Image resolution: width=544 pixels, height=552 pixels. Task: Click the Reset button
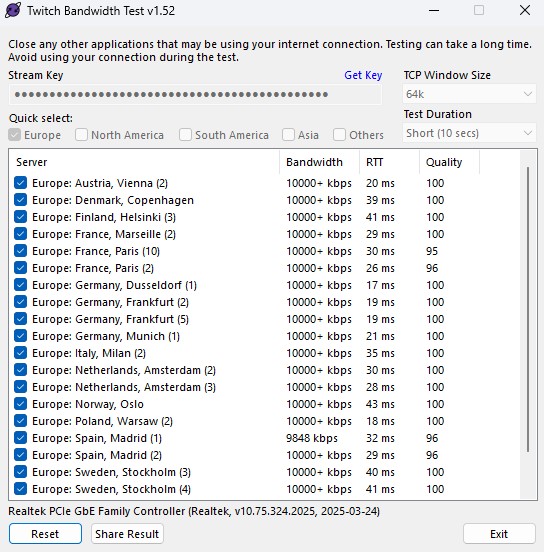coord(45,534)
